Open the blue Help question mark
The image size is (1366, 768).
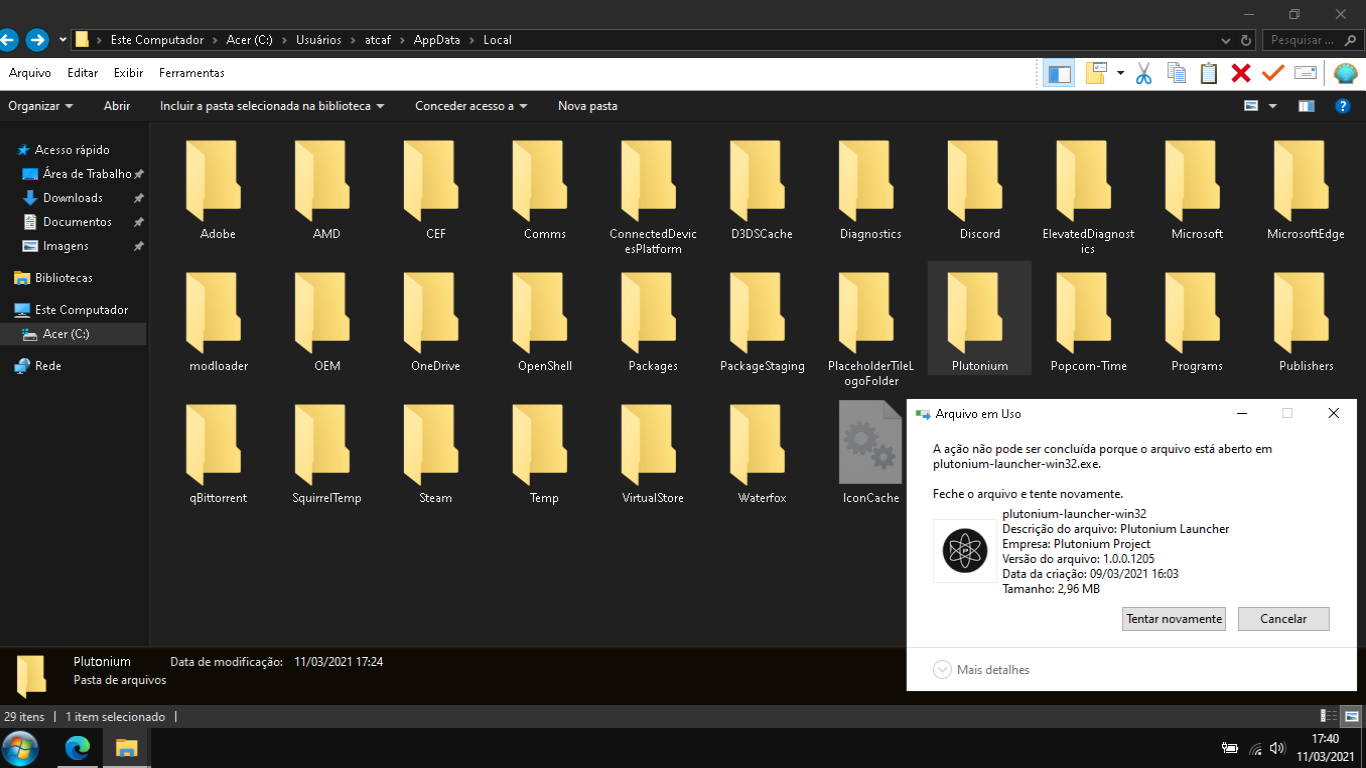click(x=1344, y=106)
